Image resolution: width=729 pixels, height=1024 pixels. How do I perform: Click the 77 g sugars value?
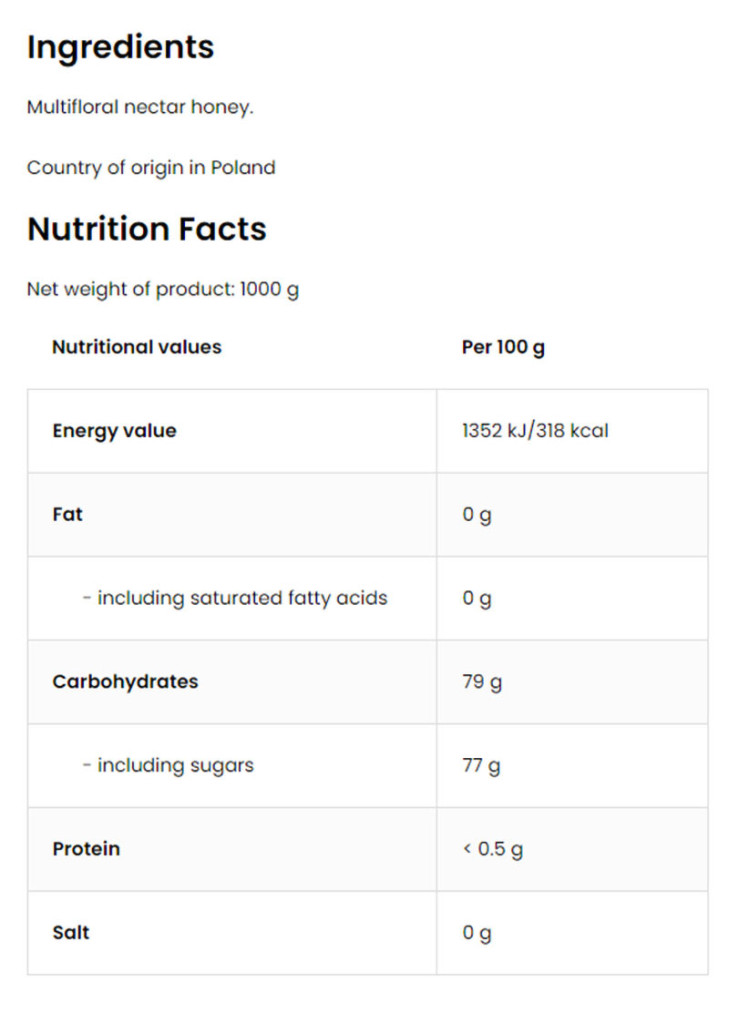(x=481, y=765)
